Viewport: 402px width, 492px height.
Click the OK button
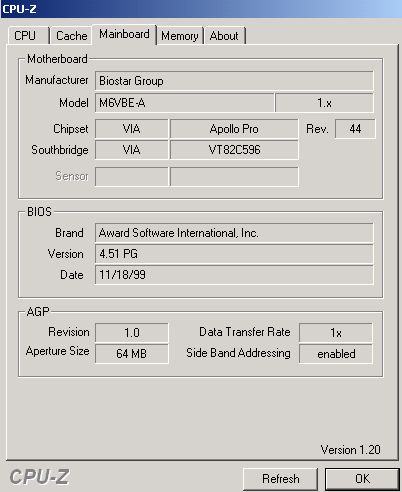362,479
